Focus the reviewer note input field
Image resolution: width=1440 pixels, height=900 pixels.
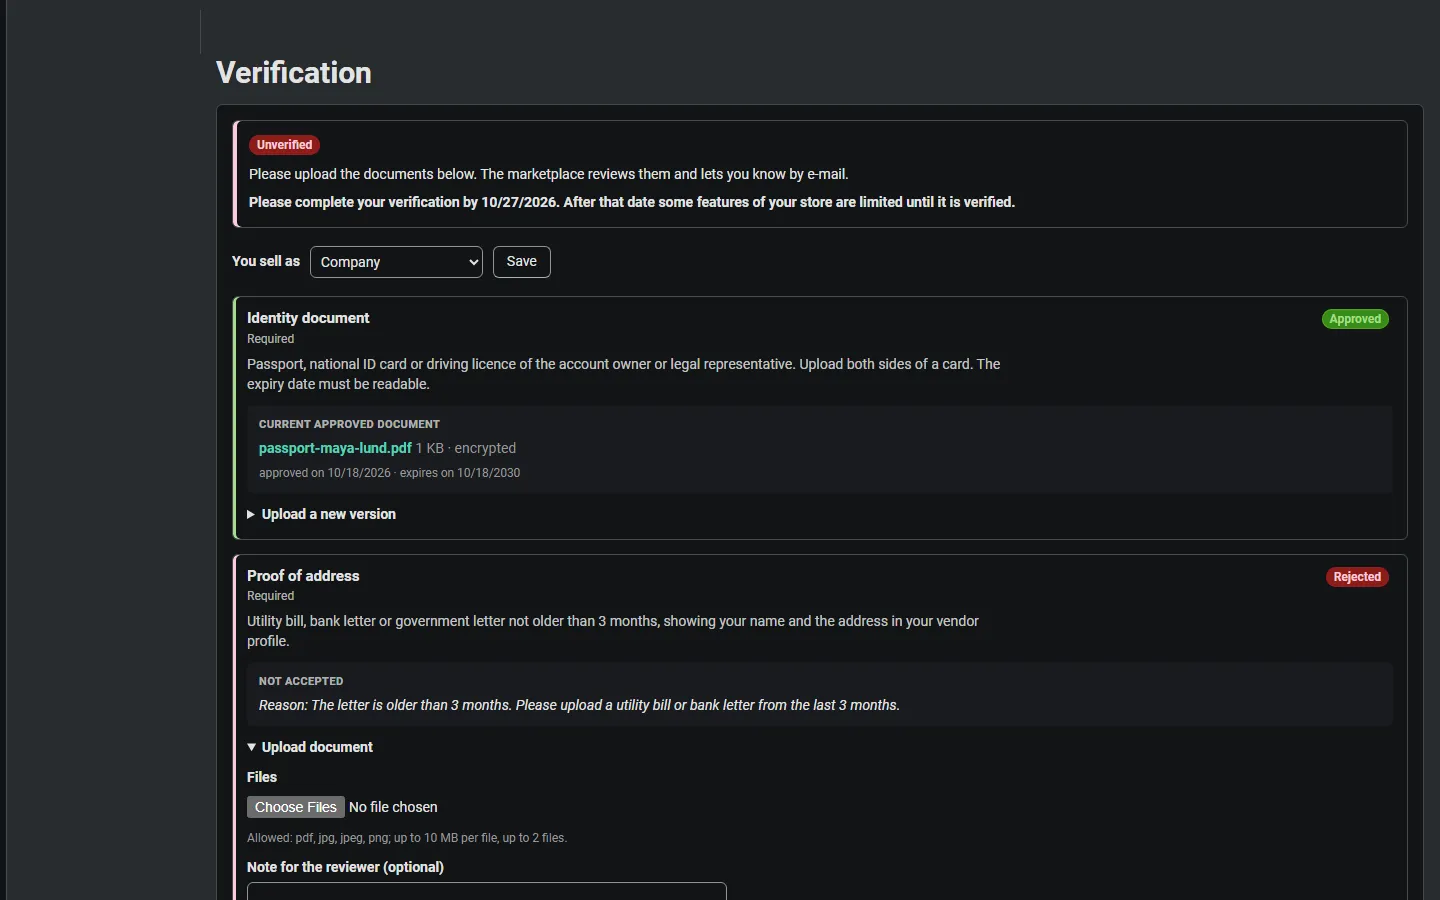pyautogui.click(x=487, y=891)
